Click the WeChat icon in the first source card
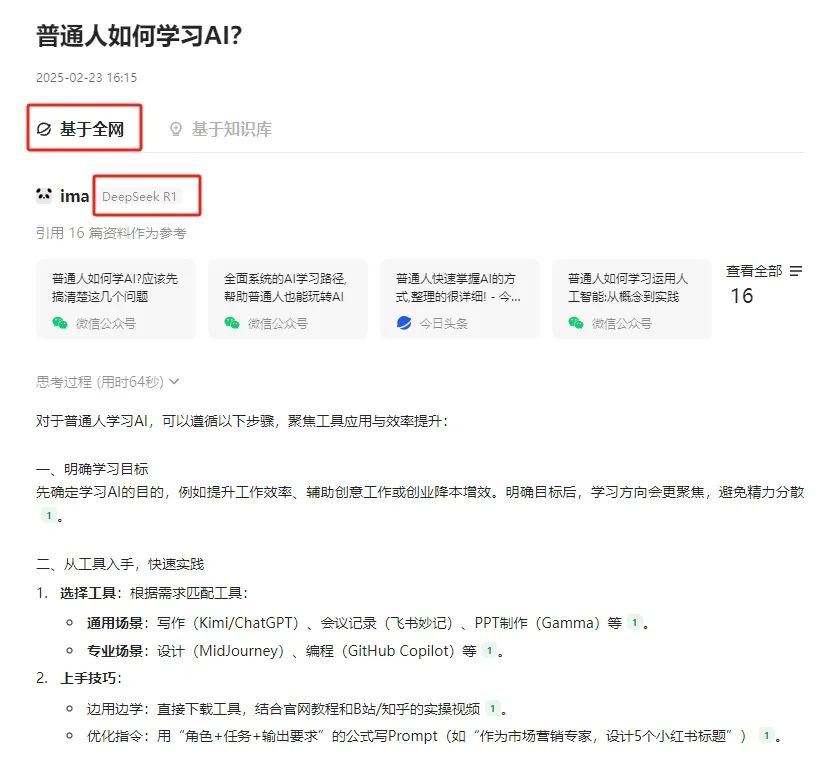831x766 pixels. click(60, 323)
